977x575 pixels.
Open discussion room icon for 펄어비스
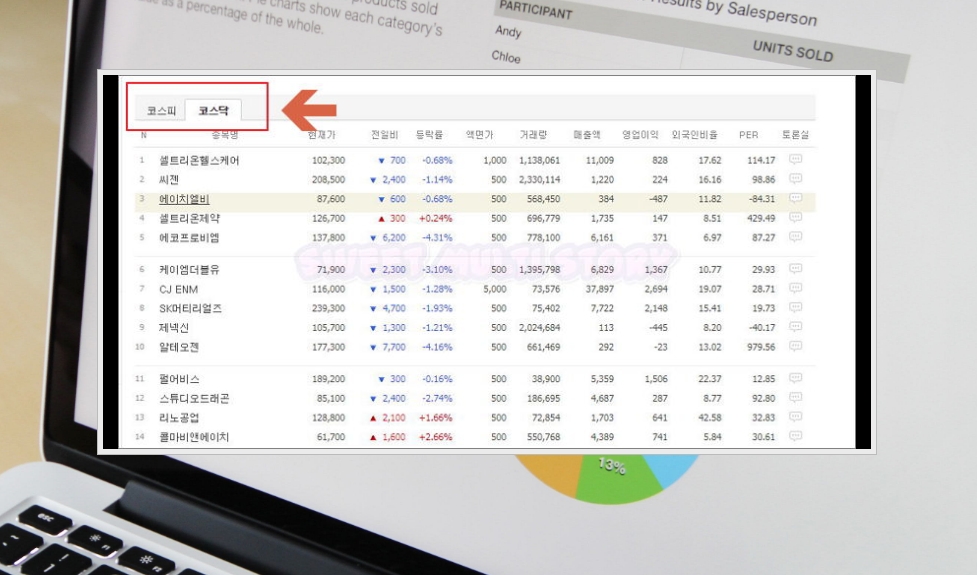tap(795, 378)
